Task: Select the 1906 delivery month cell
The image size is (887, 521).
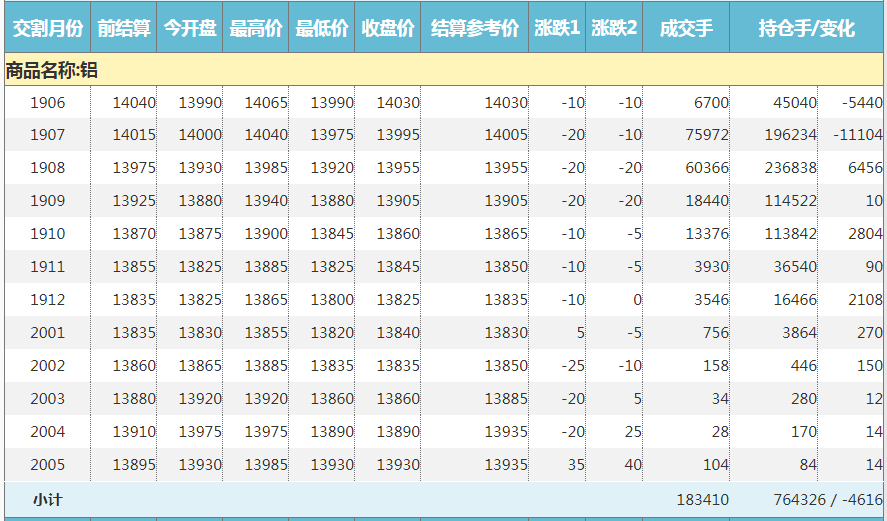Action: [47, 102]
